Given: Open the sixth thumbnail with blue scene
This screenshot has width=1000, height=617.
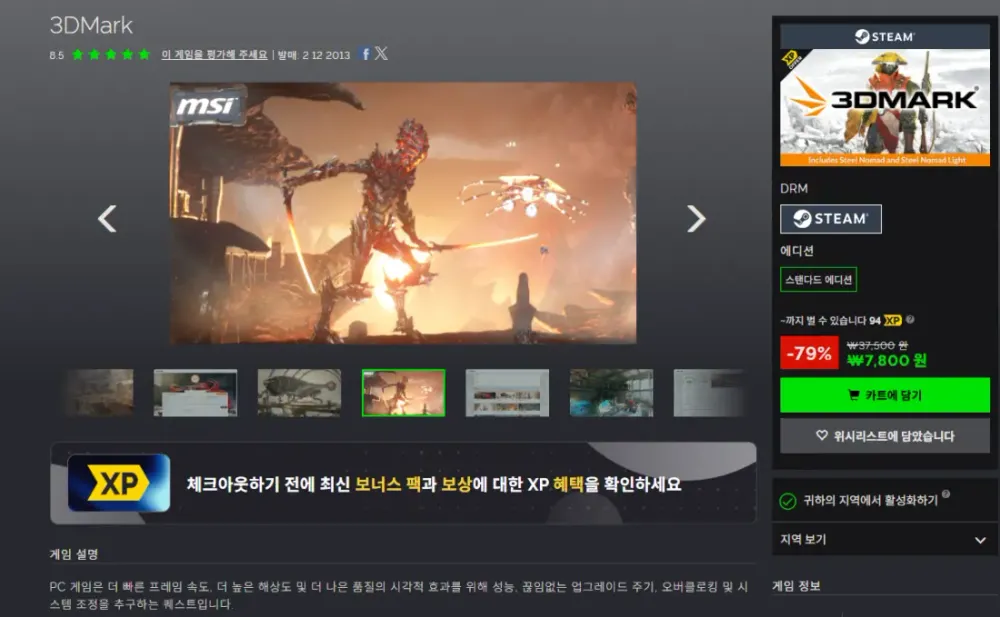Looking at the screenshot, I should coord(611,392).
